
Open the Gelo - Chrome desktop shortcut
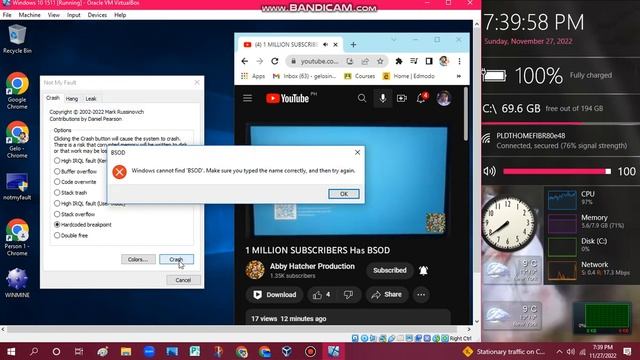[x=17, y=140]
